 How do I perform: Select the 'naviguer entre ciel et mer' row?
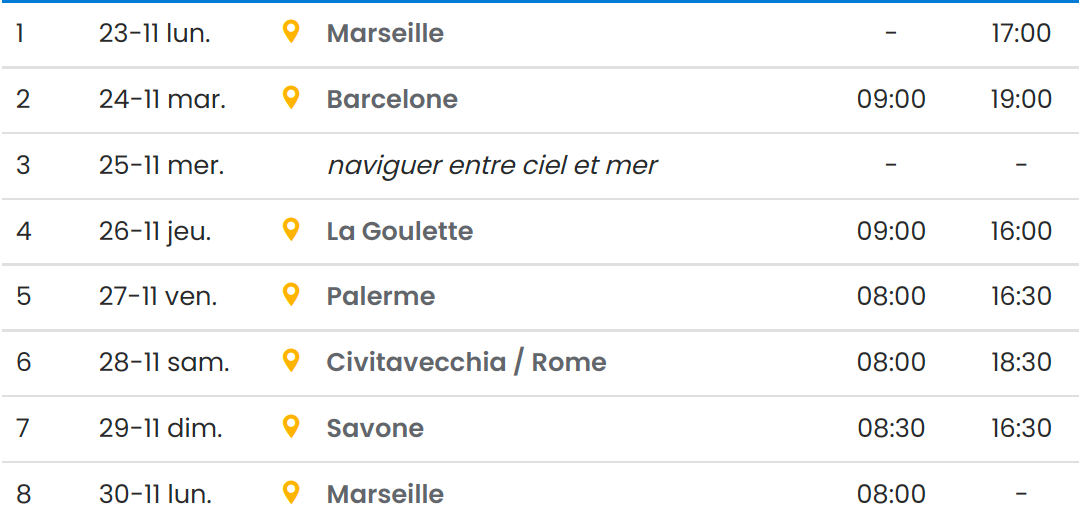coord(492,165)
